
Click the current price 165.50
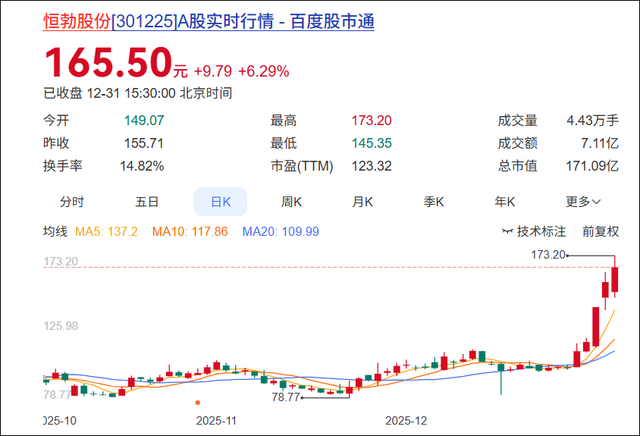108,62
